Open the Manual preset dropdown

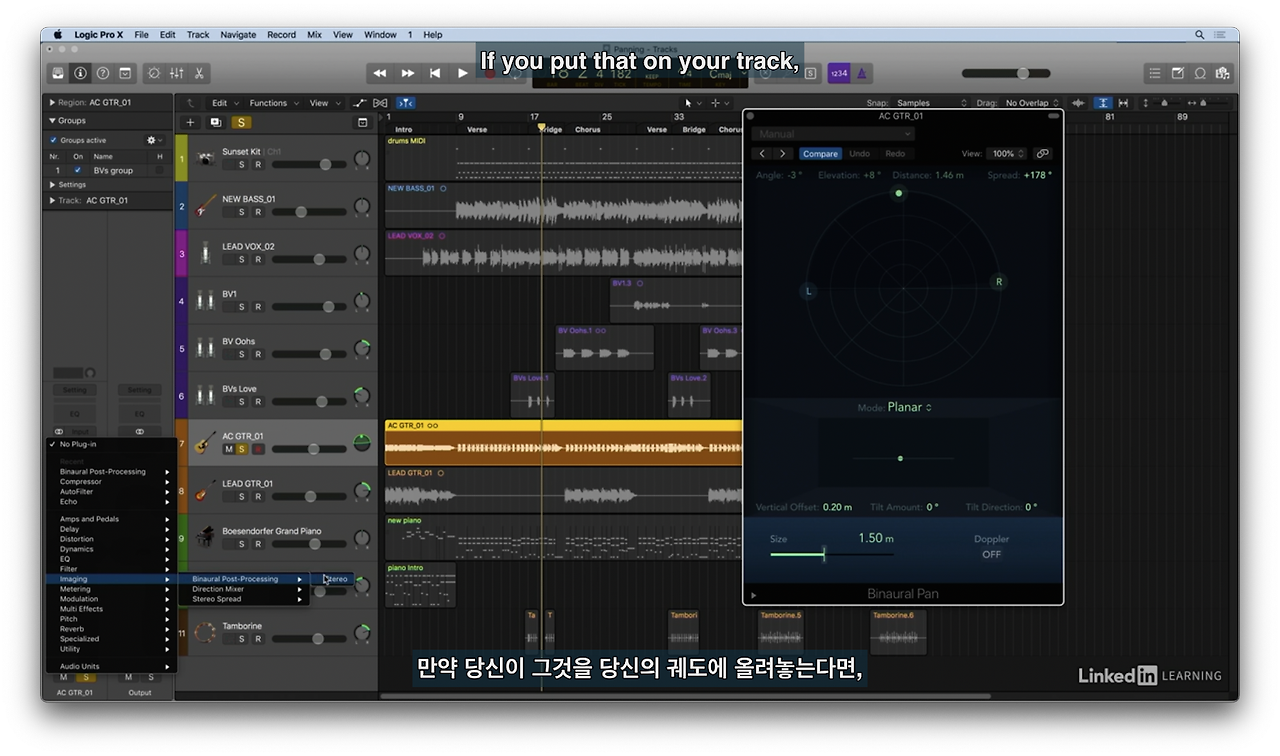click(x=835, y=134)
